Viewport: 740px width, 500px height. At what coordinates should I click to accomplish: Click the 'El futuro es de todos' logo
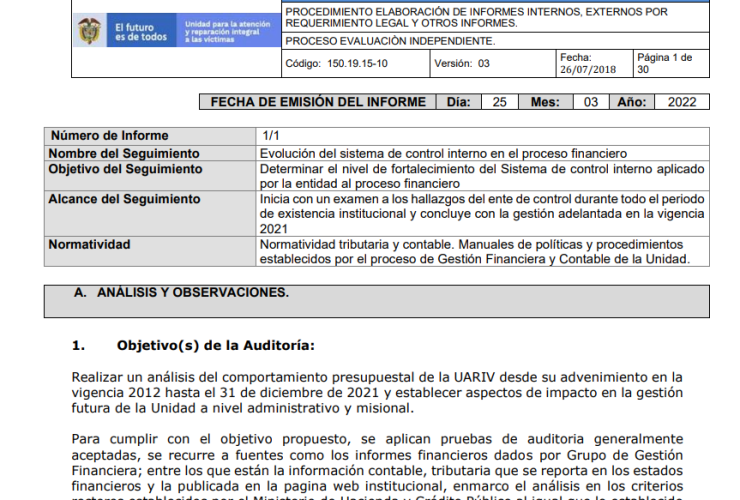141,32
